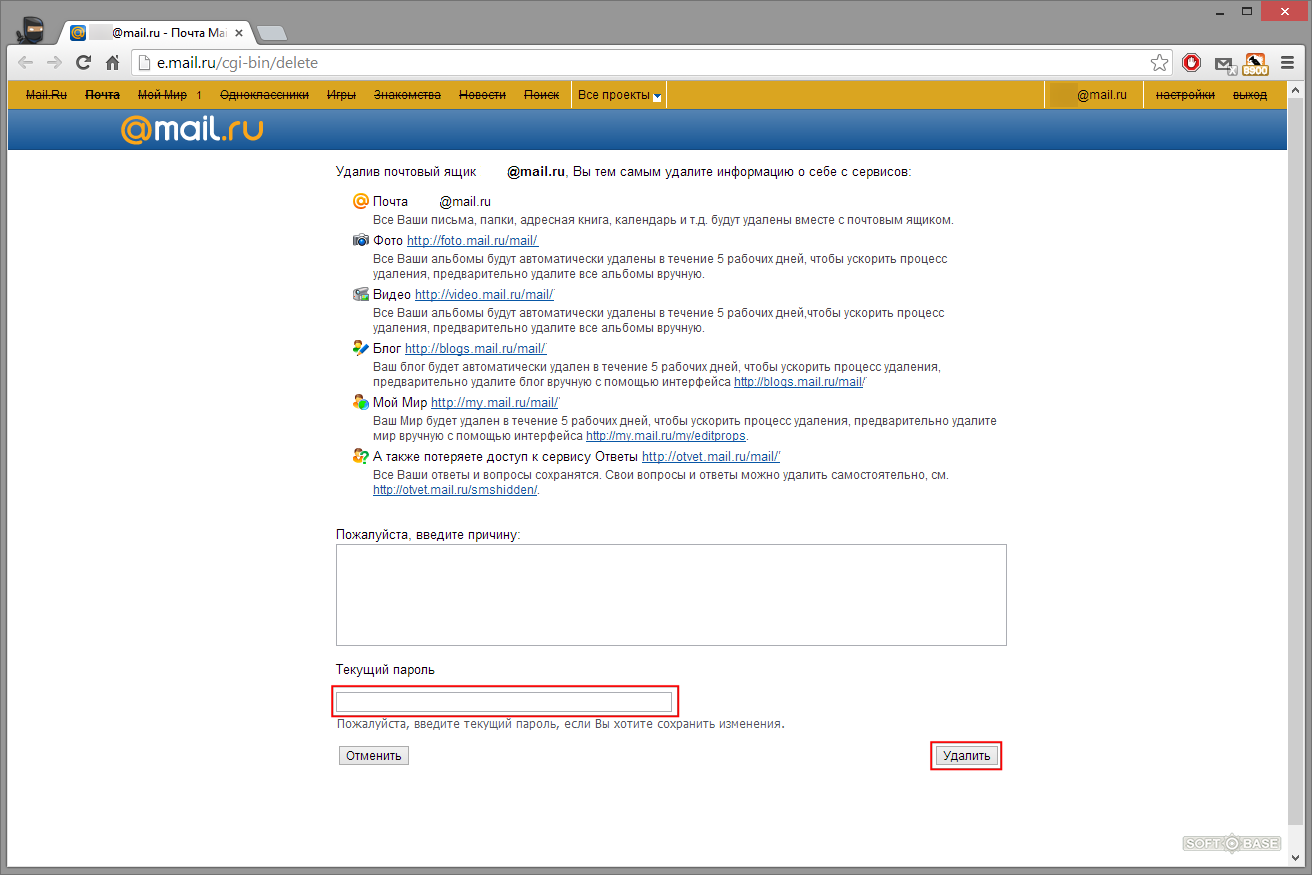The width and height of the screenshot is (1312, 875).
Task: Bookmark page with star icon
Action: click(1159, 63)
